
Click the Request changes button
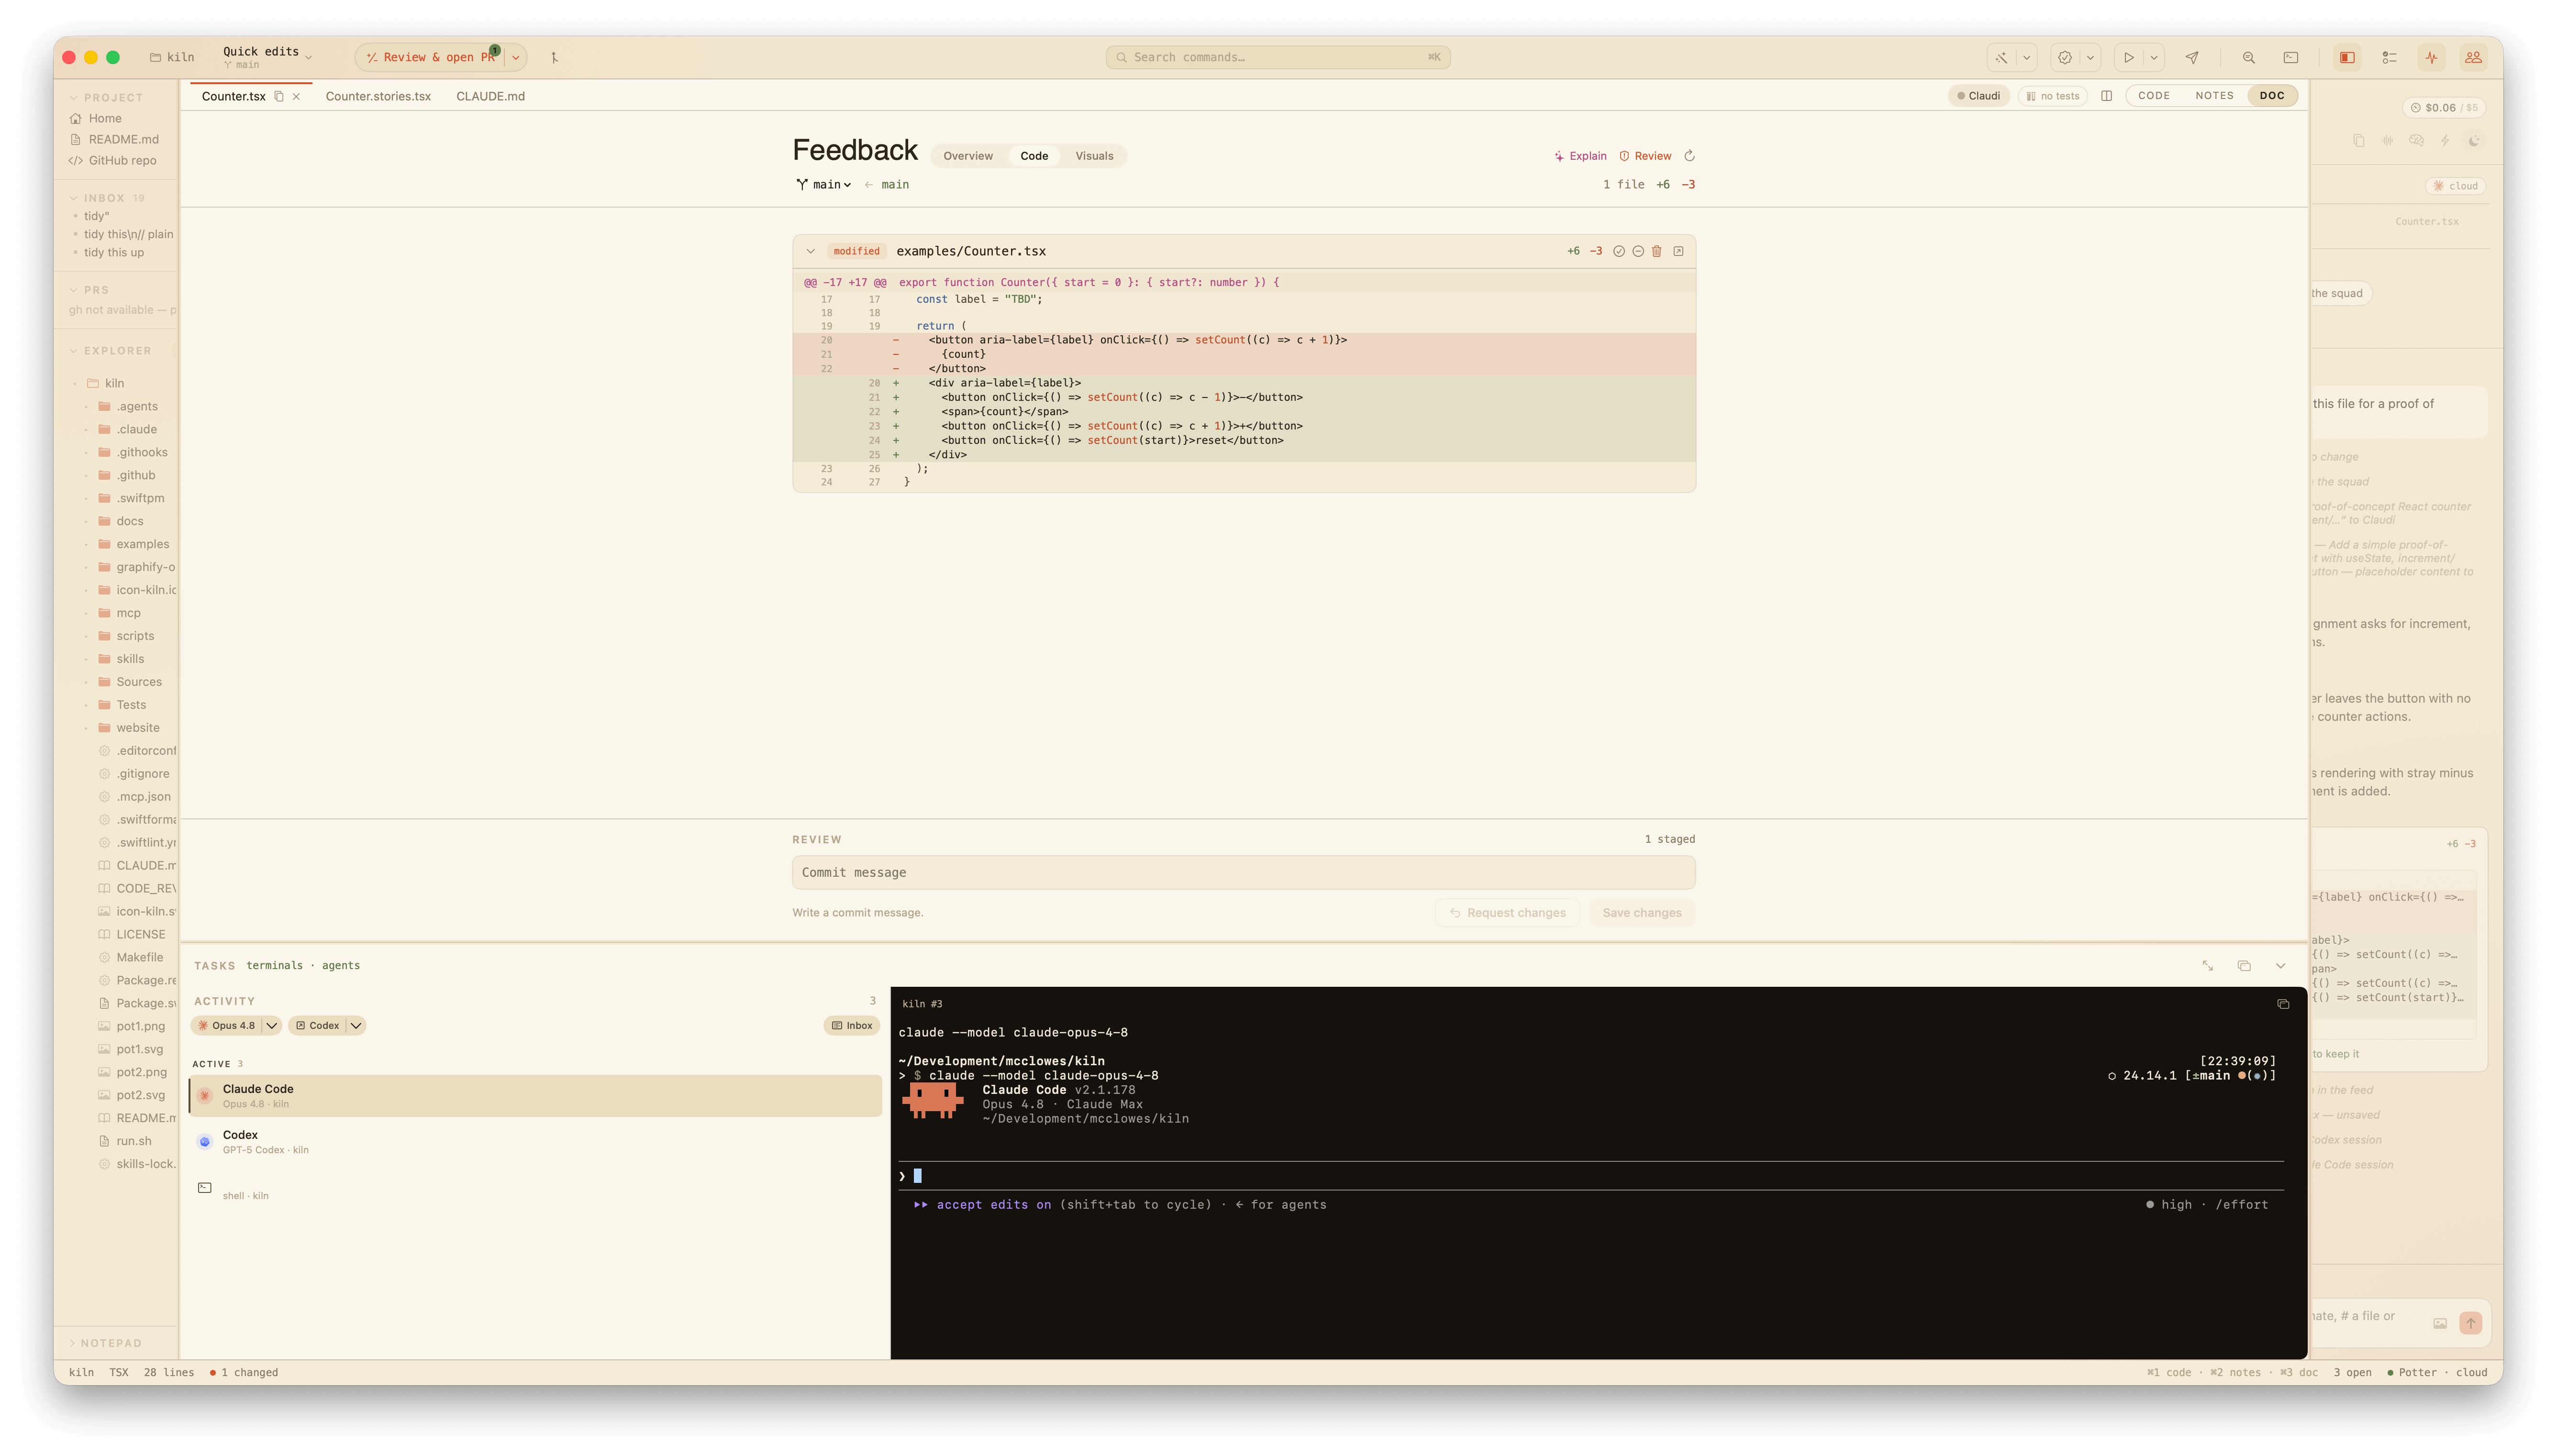coord(1507,912)
